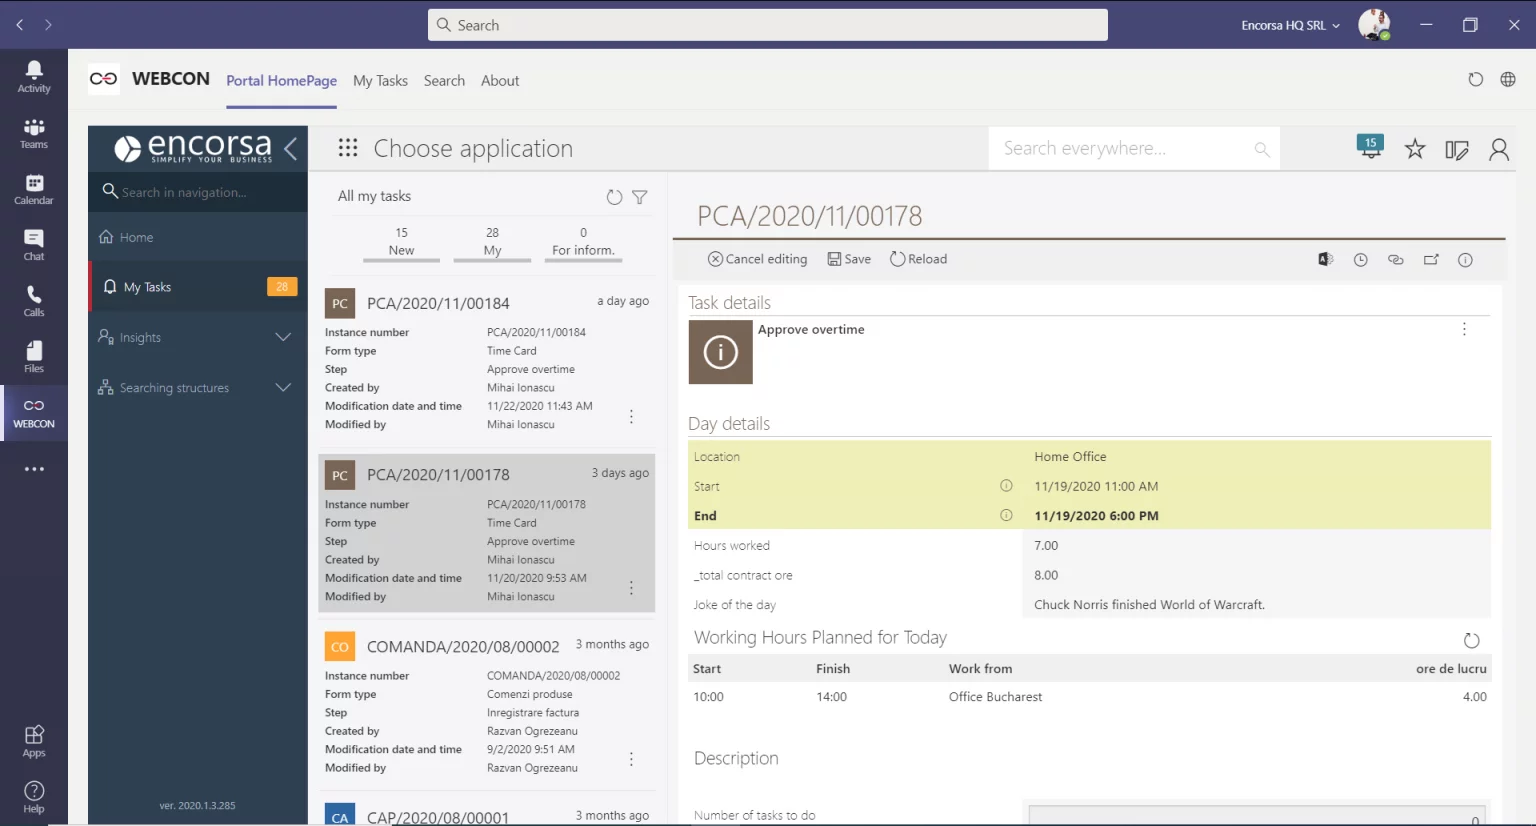Go to Home in navigation

(x=198, y=238)
